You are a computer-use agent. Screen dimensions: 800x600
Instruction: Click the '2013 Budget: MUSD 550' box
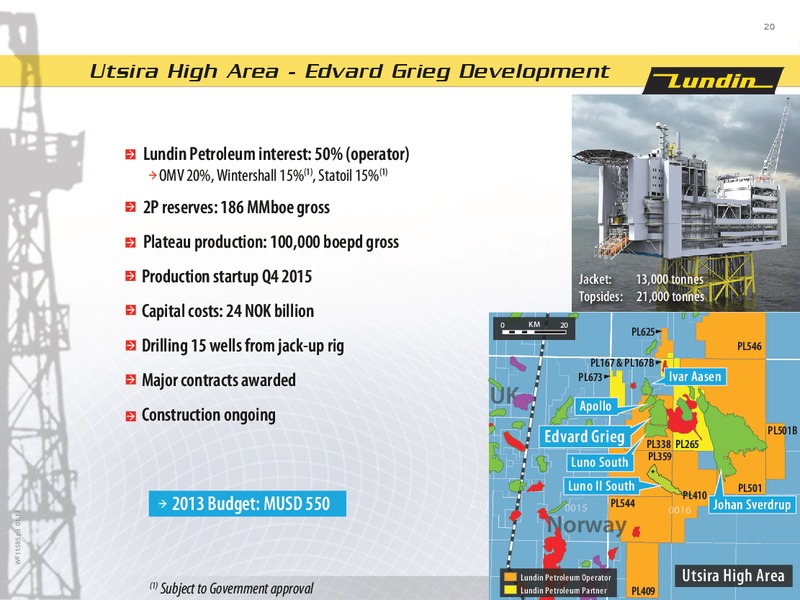click(x=247, y=504)
